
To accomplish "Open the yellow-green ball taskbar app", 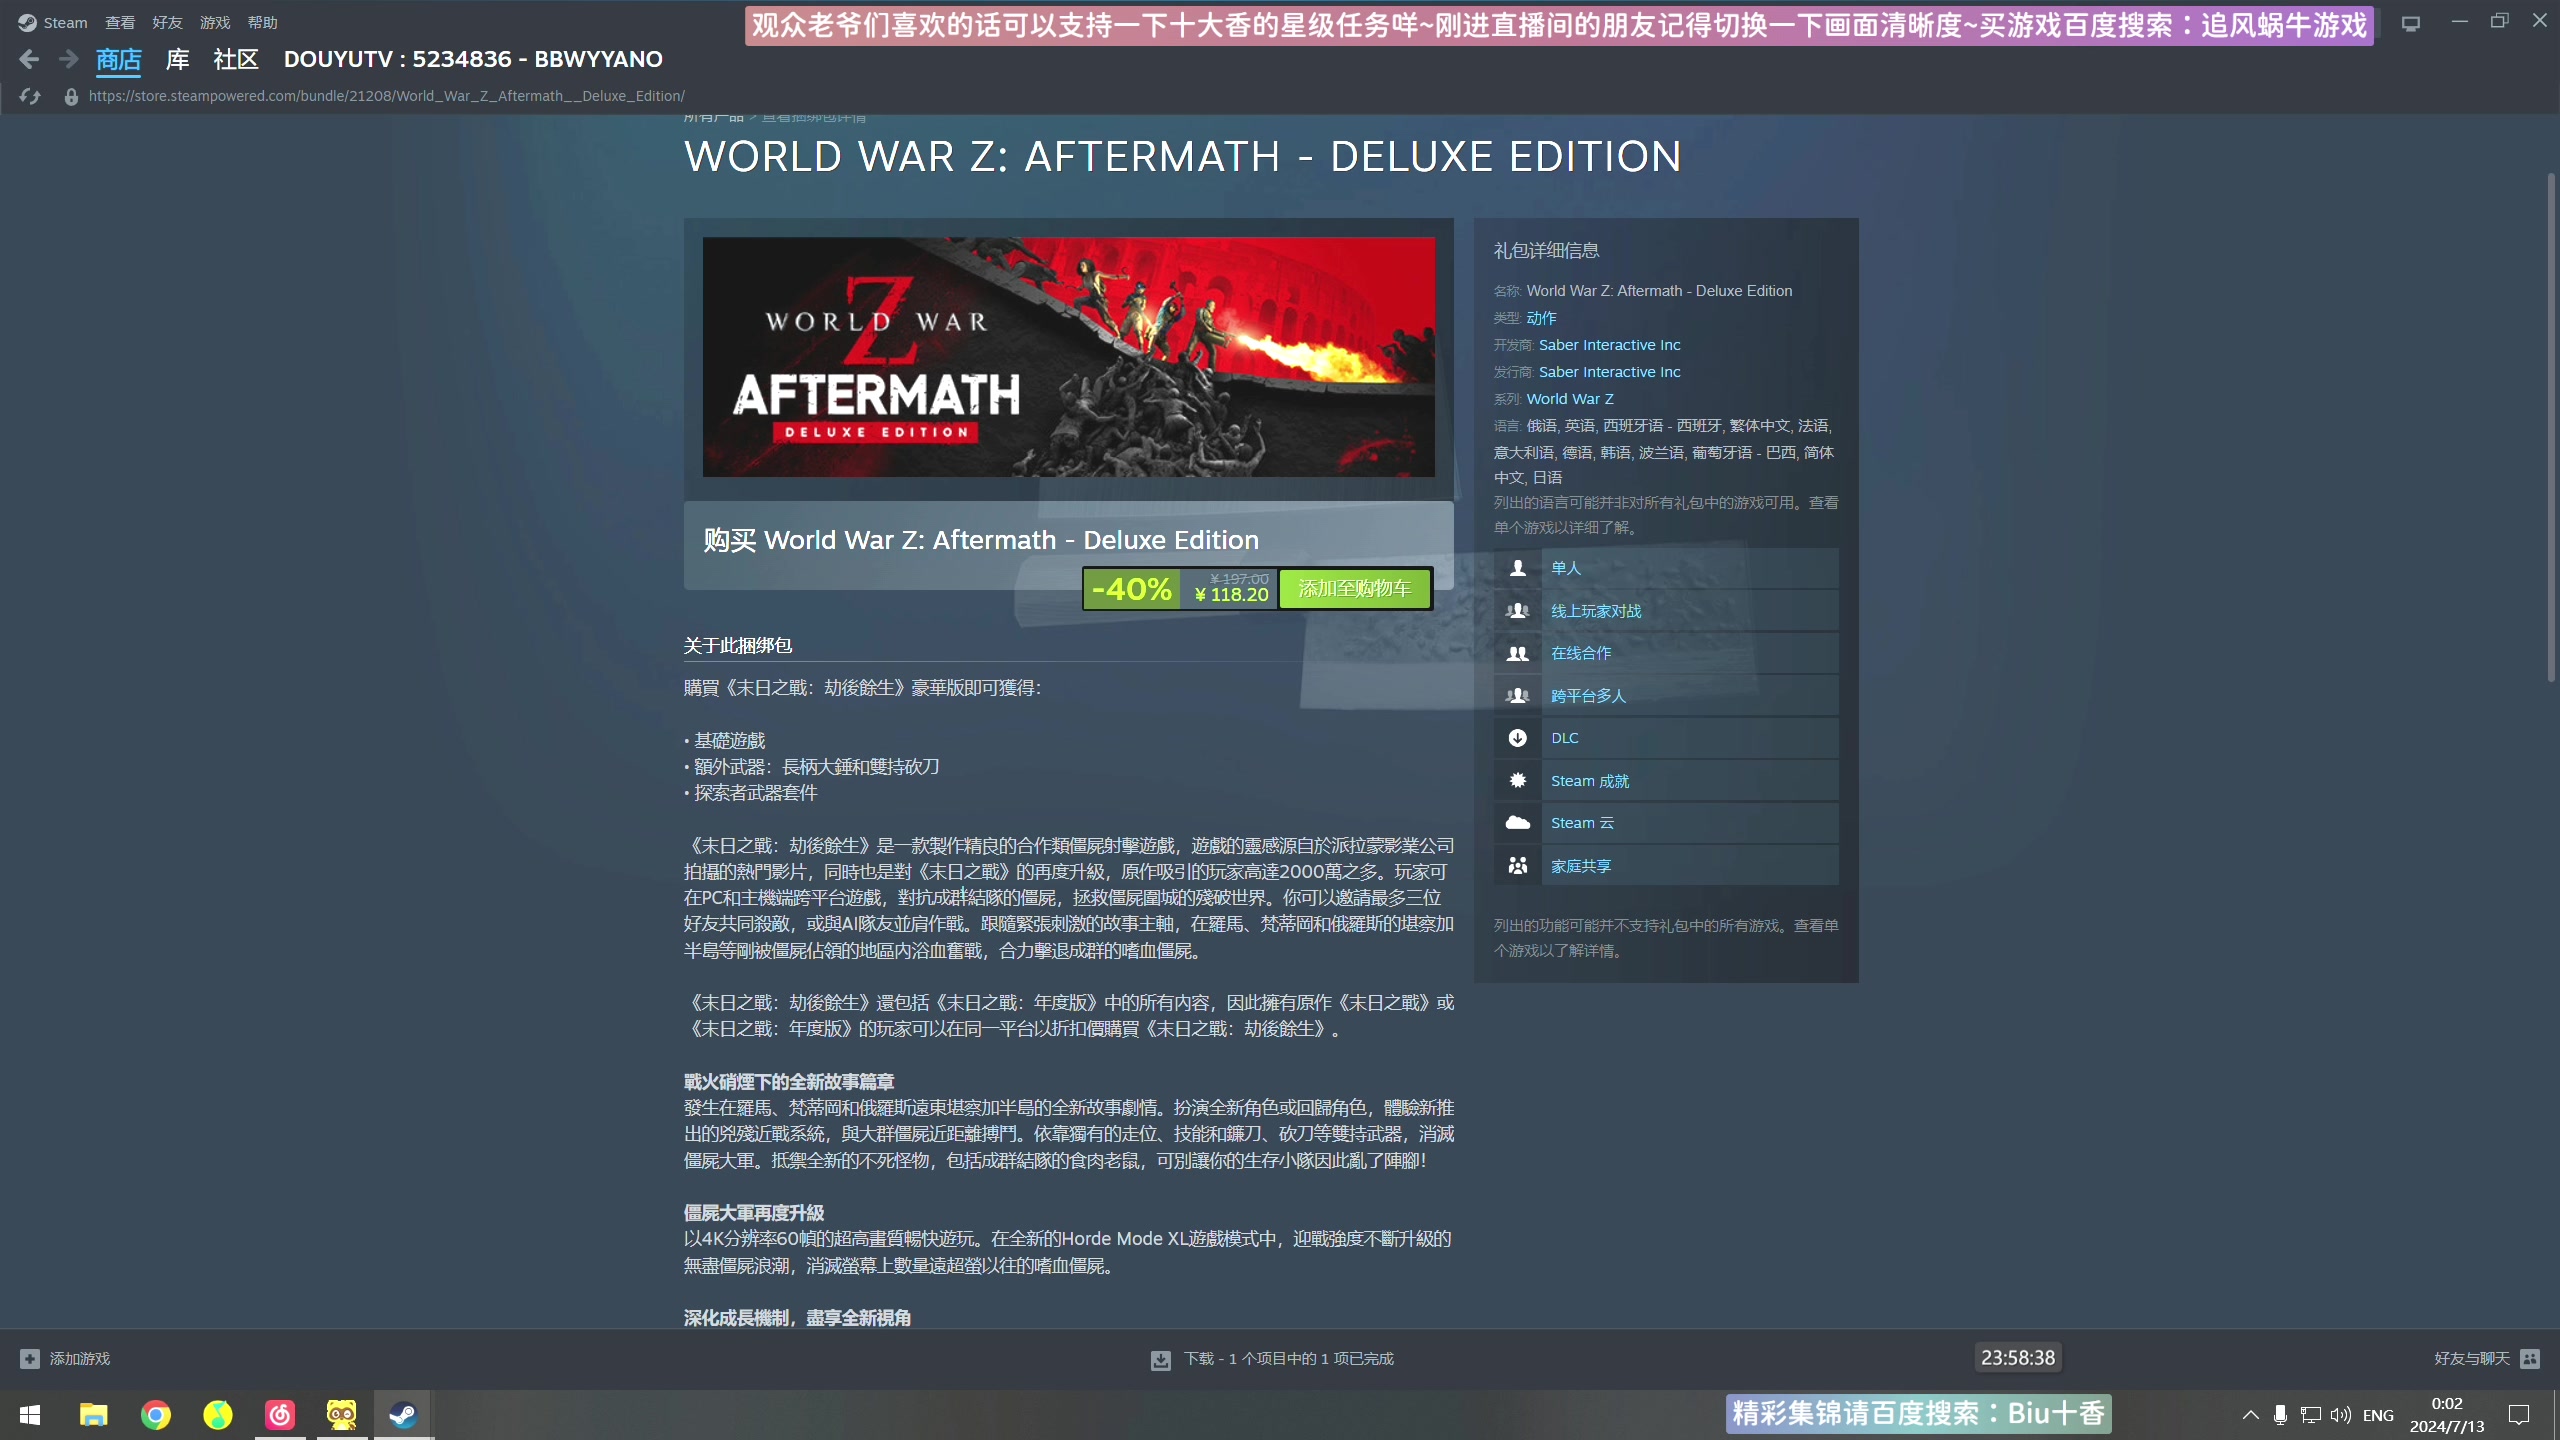I will point(217,1415).
